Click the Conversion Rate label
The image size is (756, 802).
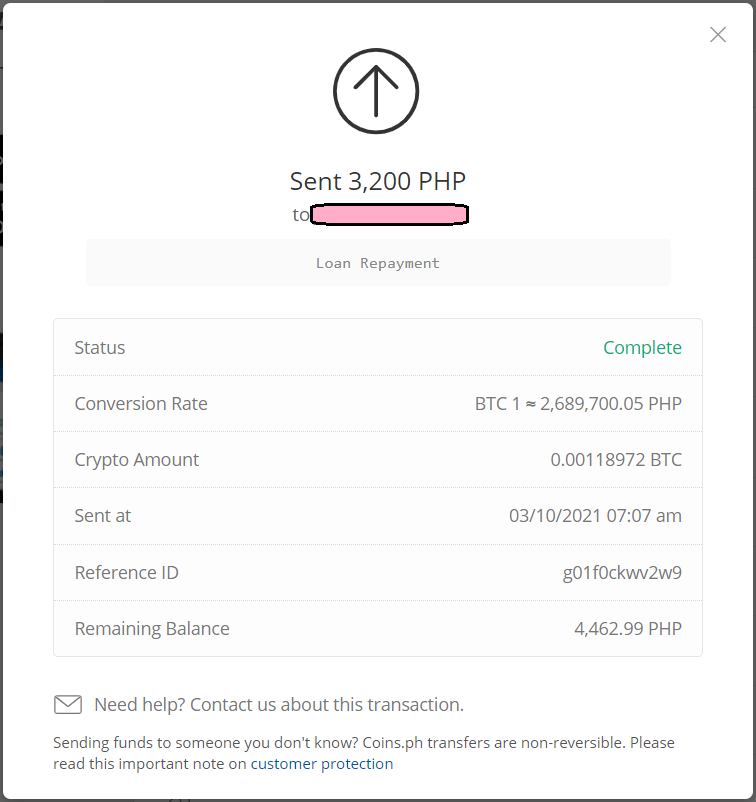(x=141, y=404)
